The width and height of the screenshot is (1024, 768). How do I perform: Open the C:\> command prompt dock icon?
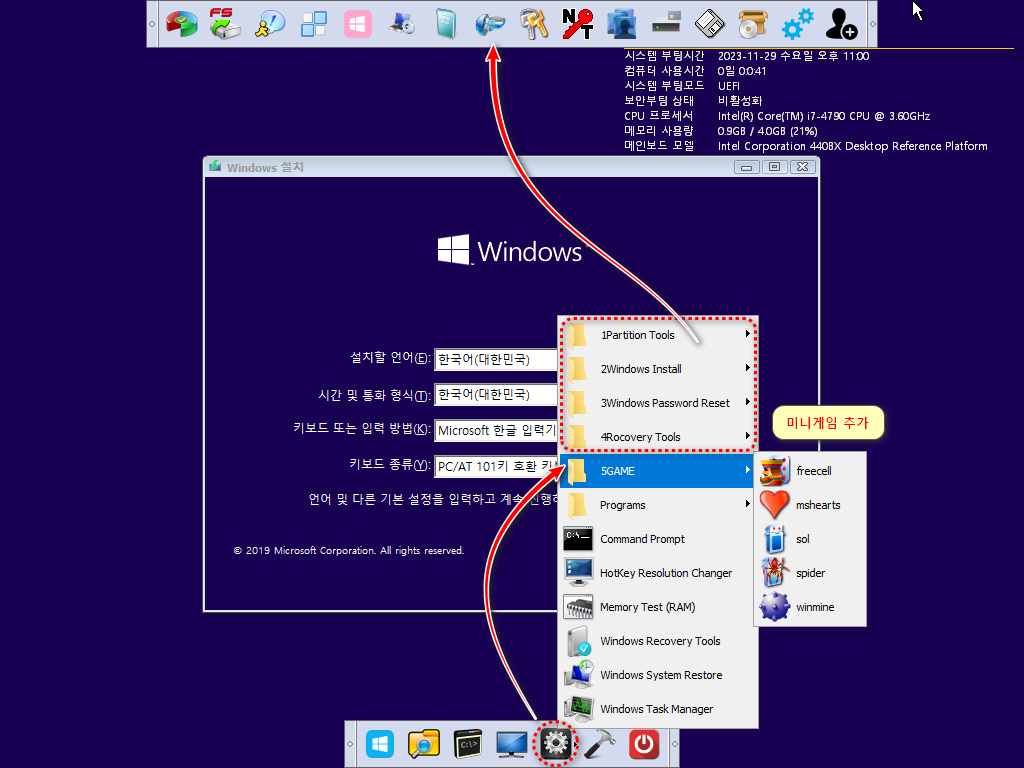(x=468, y=744)
